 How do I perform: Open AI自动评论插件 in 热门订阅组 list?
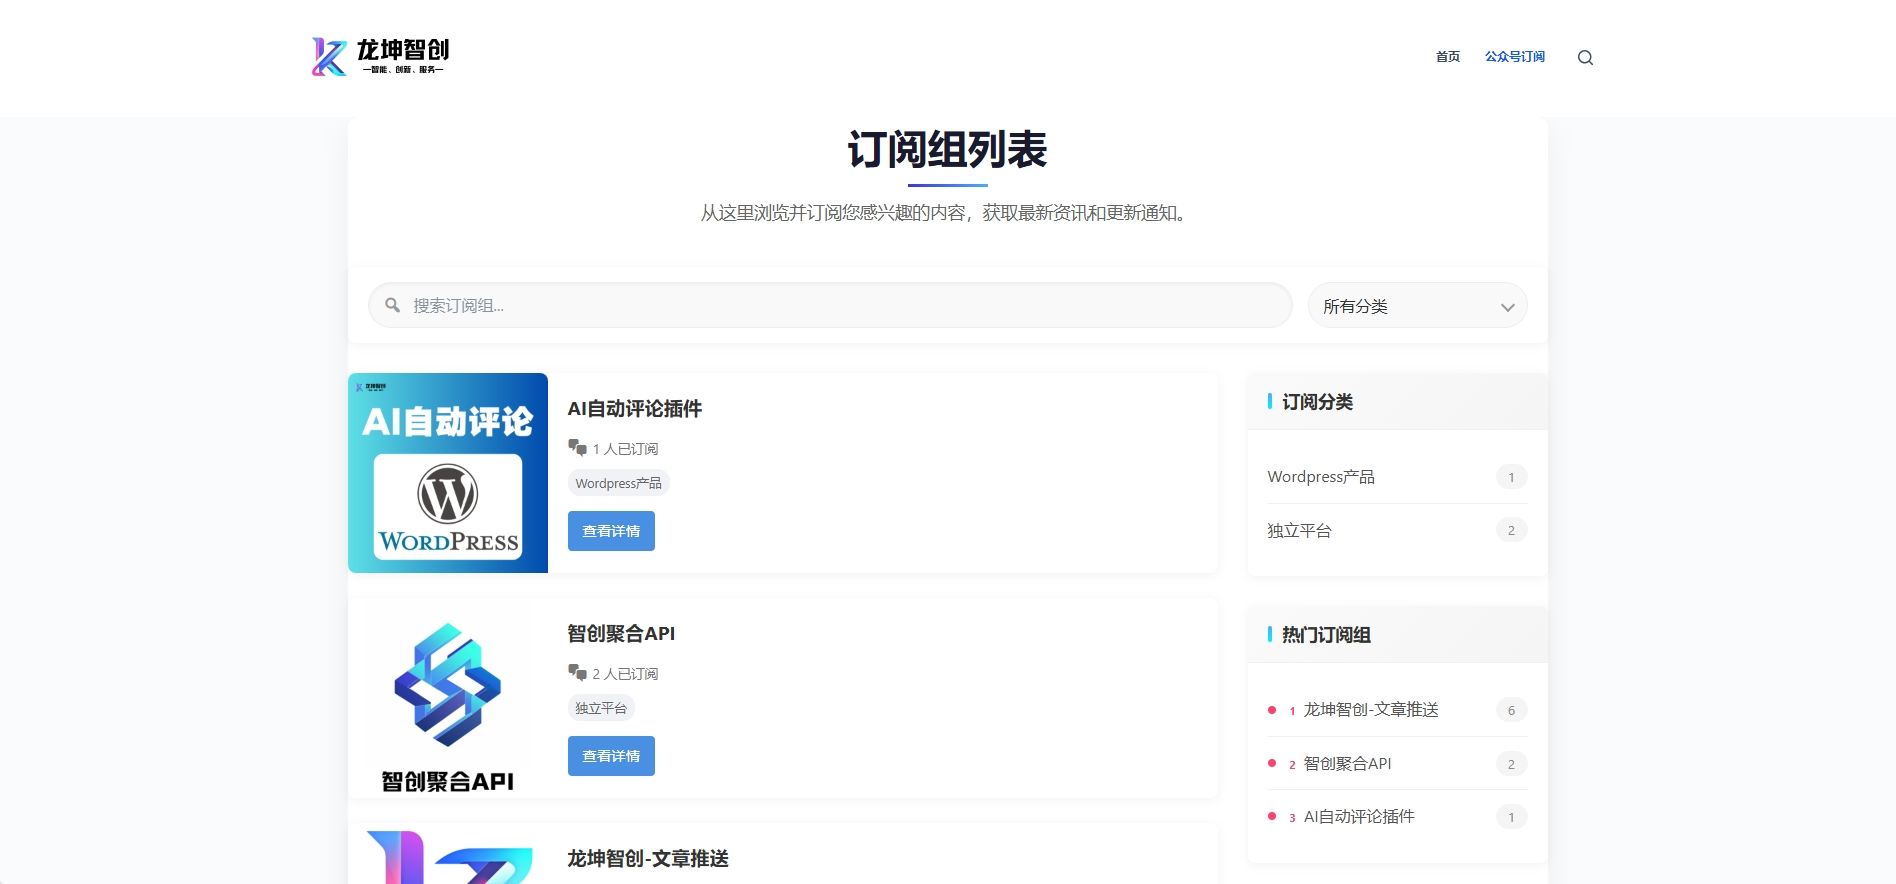click(1359, 817)
